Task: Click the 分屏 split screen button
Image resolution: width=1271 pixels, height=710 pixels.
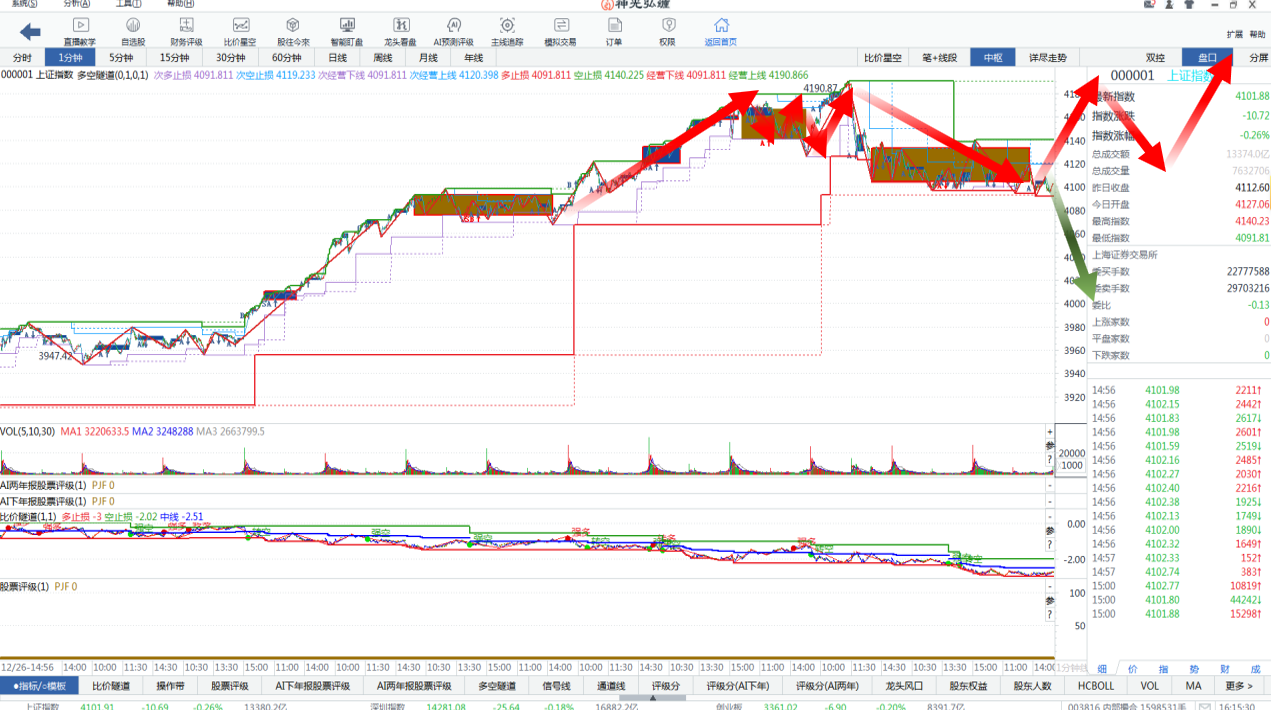Action: tap(1258, 58)
